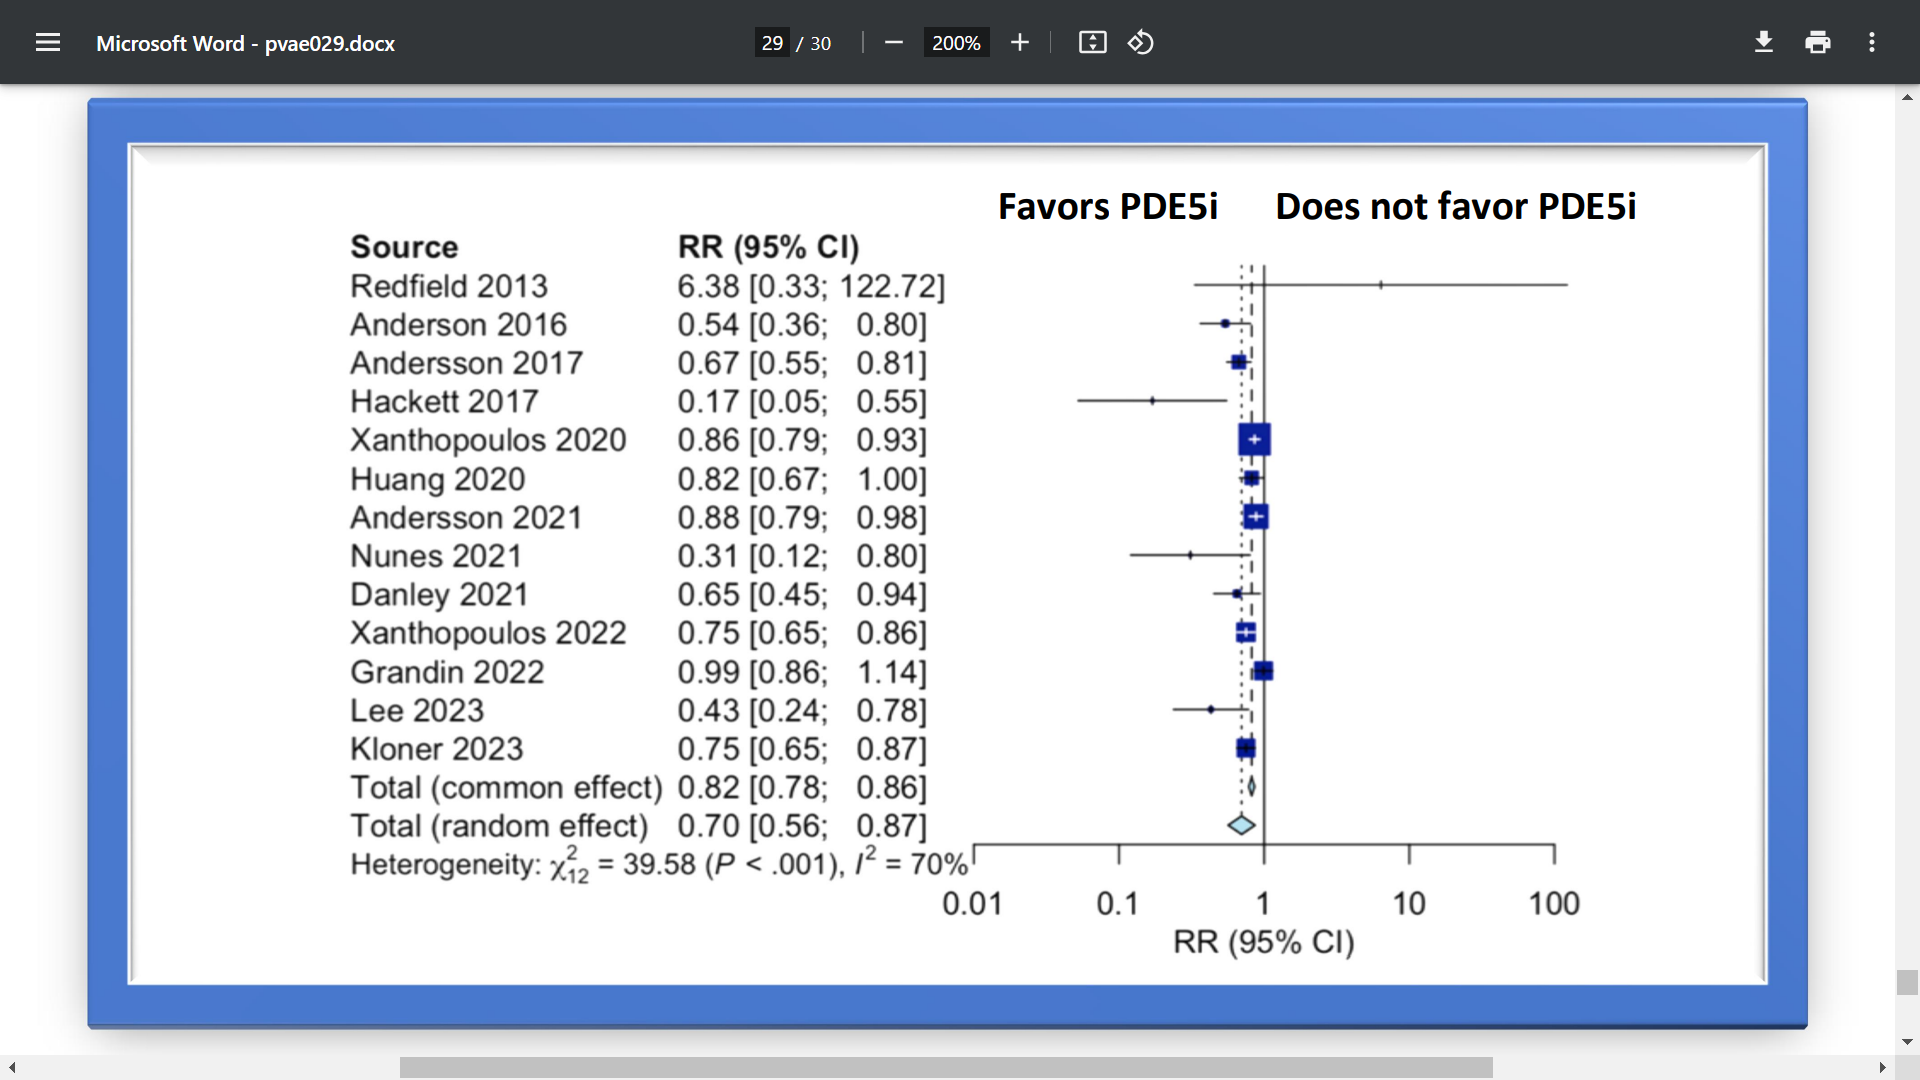Click the 'Andersson 2021' row label
The image size is (1920, 1080).
[x=466, y=517]
